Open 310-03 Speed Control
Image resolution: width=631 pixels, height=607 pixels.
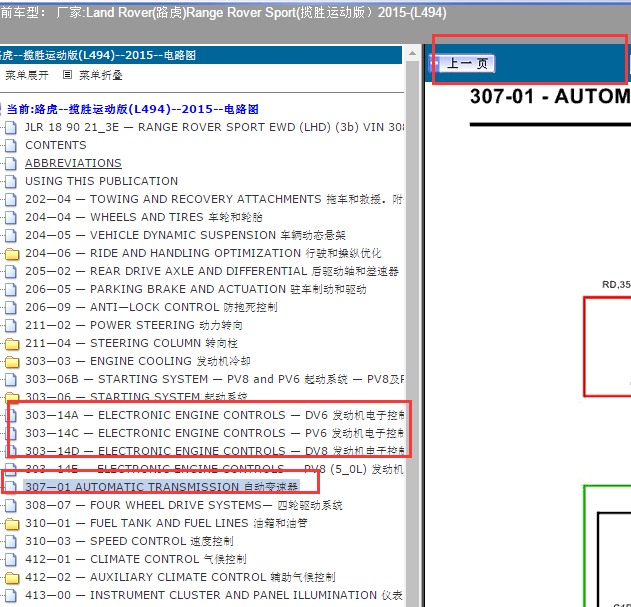[129, 541]
